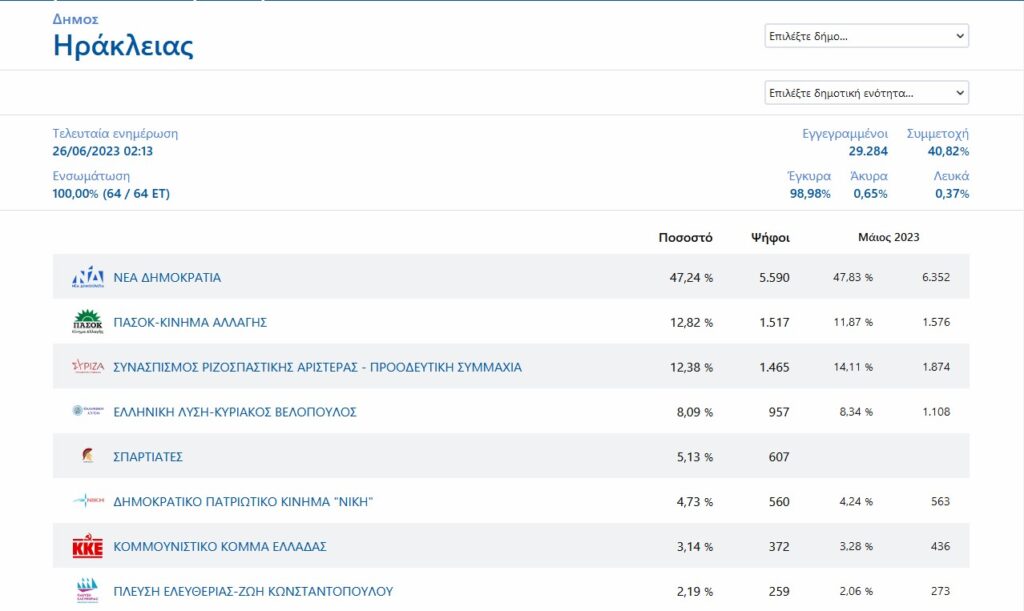
Task: Click the red ΚΚΕ party logo
Action: click(87, 546)
